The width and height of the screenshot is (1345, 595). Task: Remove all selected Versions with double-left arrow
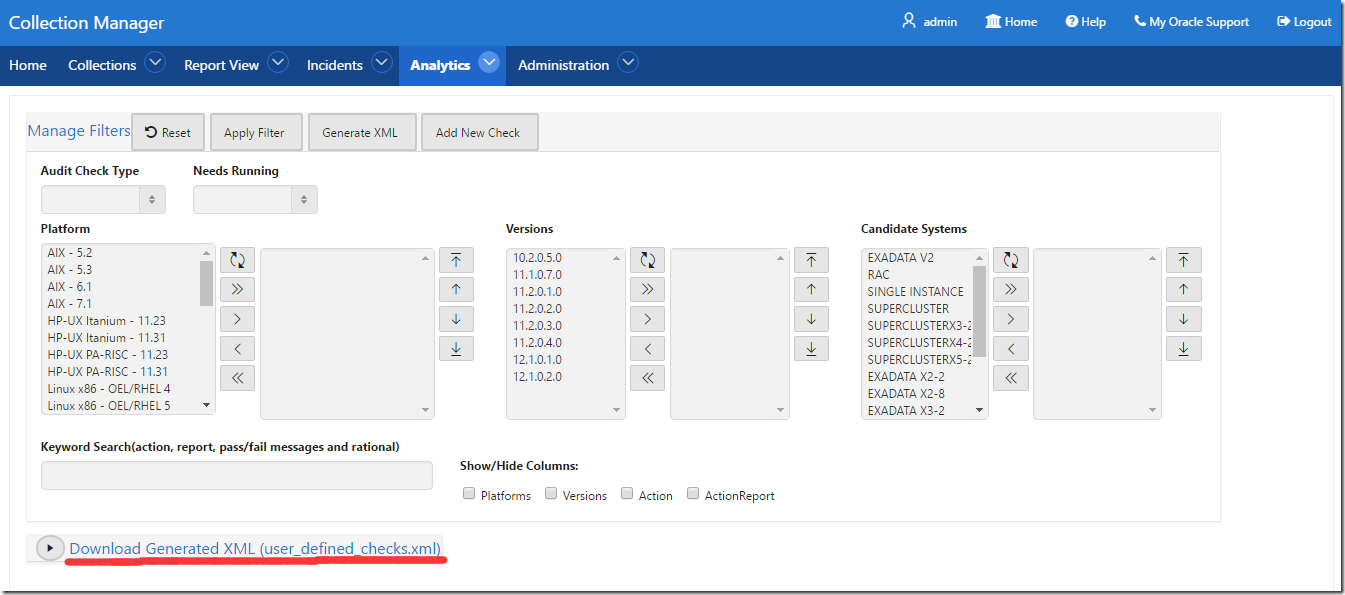[x=647, y=378]
